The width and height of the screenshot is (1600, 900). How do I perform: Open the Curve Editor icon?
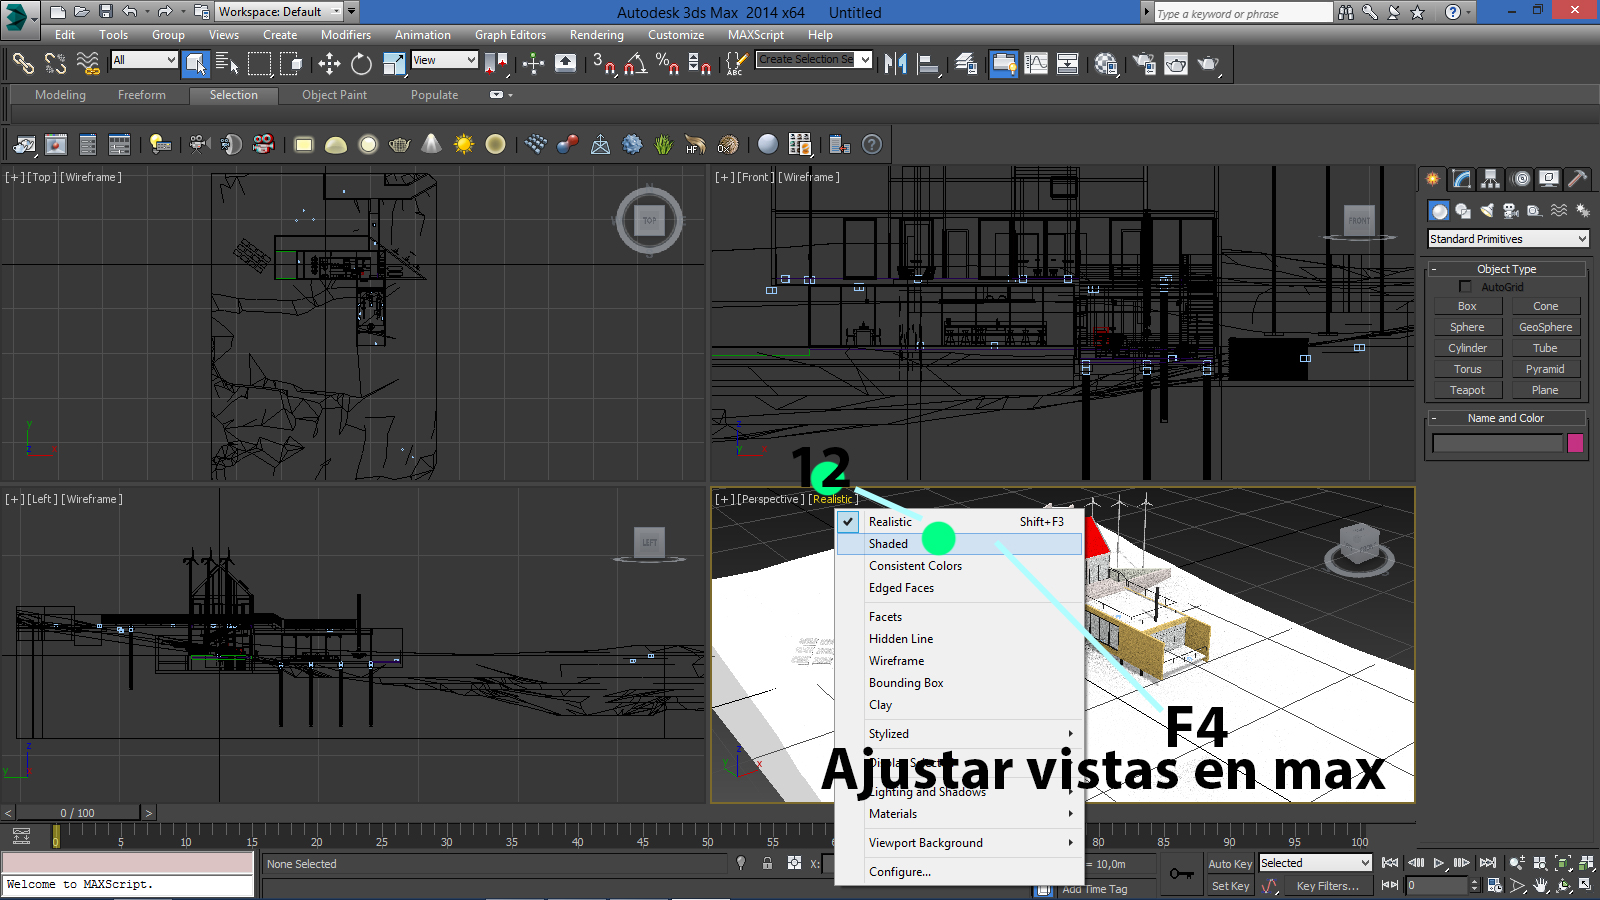[x=1036, y=64]
